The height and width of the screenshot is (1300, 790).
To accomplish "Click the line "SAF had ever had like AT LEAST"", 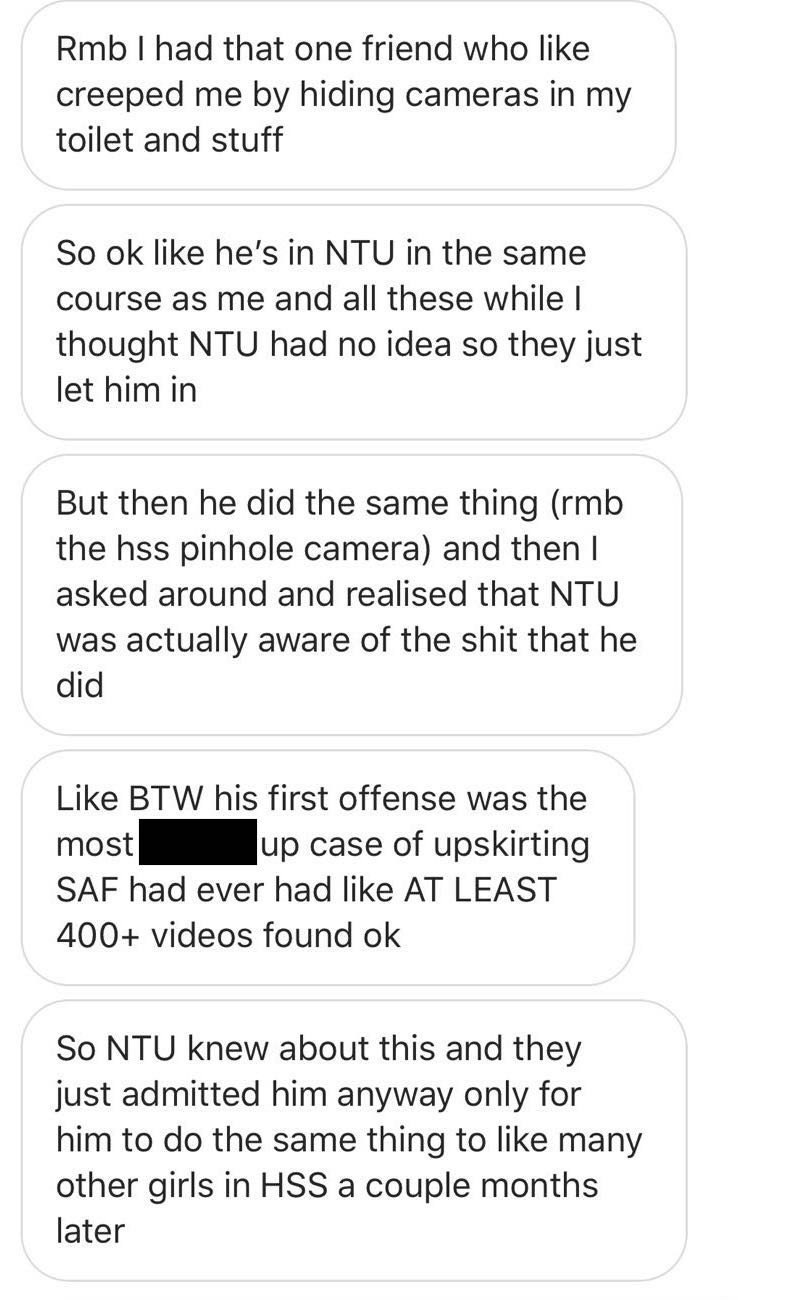I will pos(305,890).
